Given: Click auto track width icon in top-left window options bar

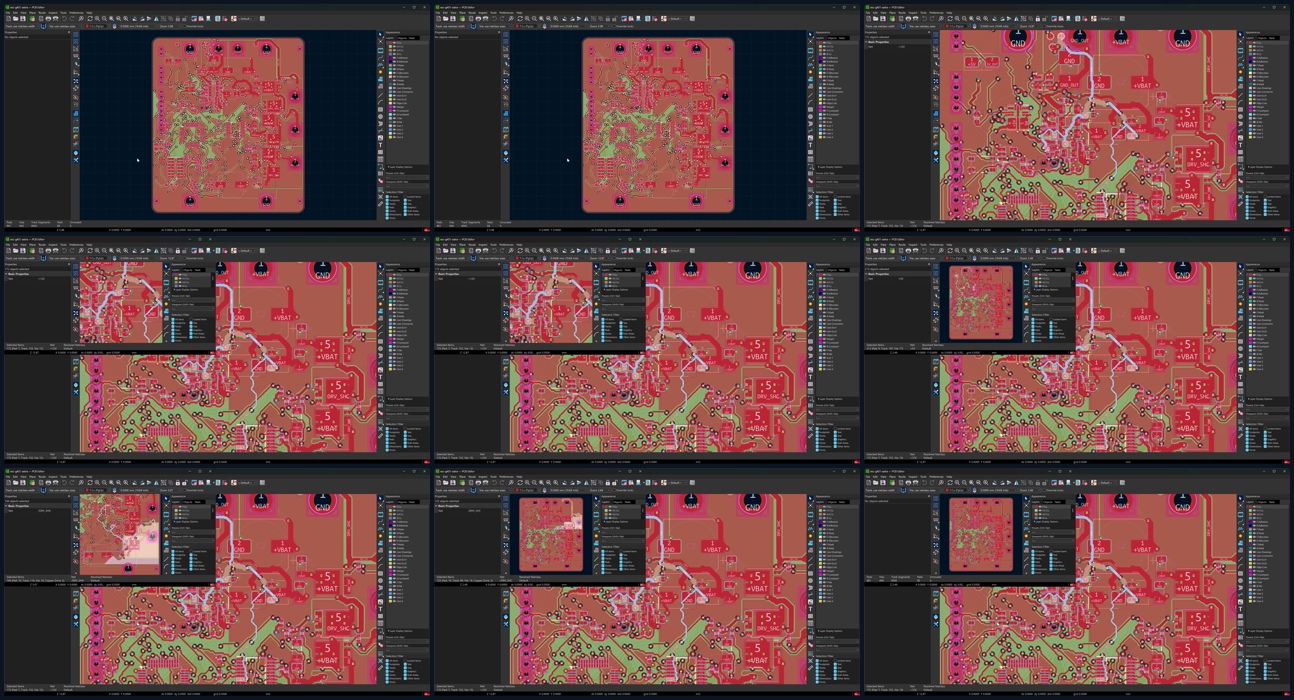Looking at the screenshot, I should [43, 26].
